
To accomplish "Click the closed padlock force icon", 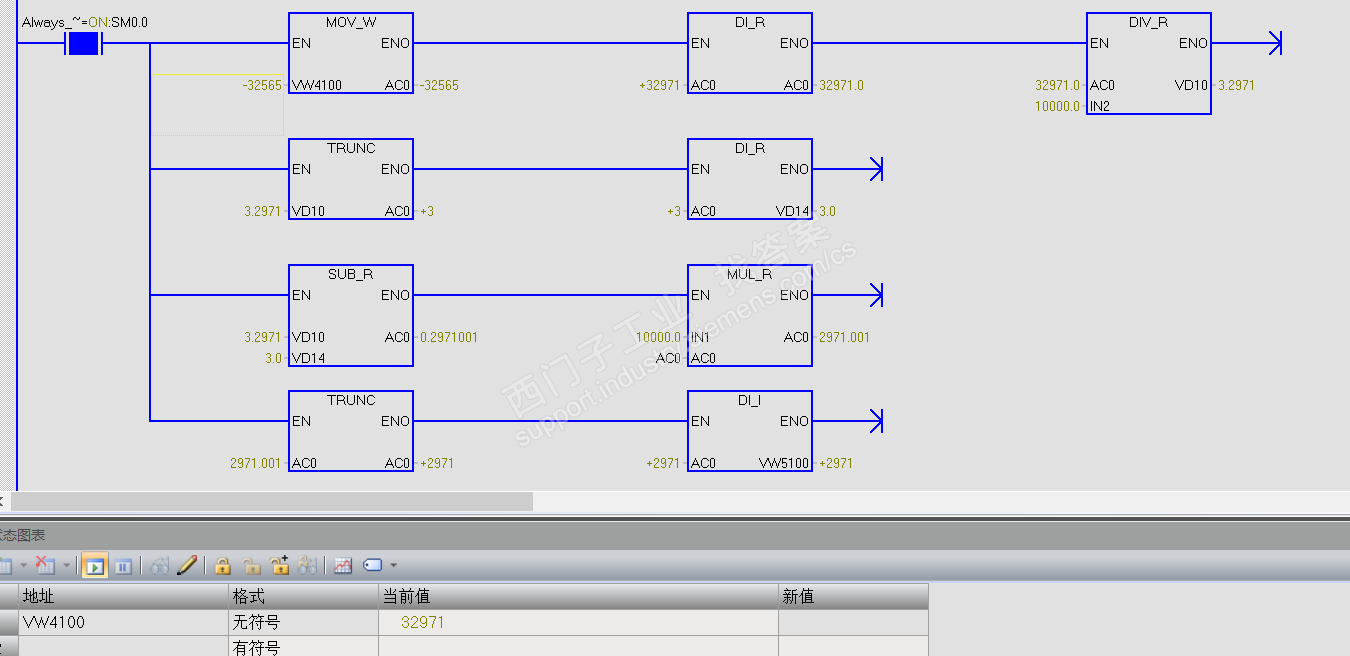I will click(223, 566).
